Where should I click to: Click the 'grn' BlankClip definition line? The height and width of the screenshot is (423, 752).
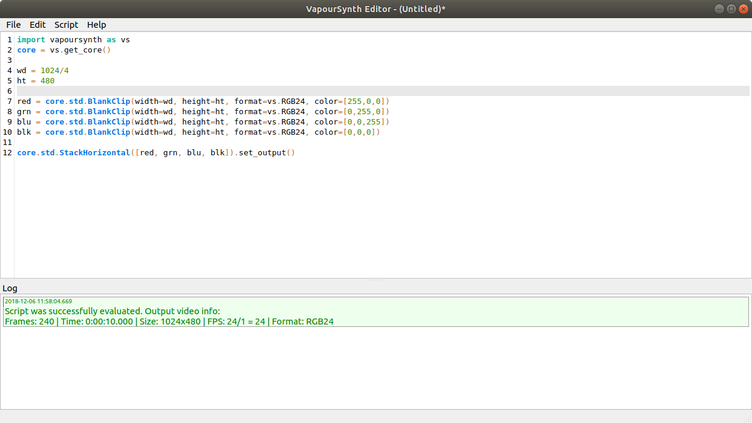tap(200, 112)
